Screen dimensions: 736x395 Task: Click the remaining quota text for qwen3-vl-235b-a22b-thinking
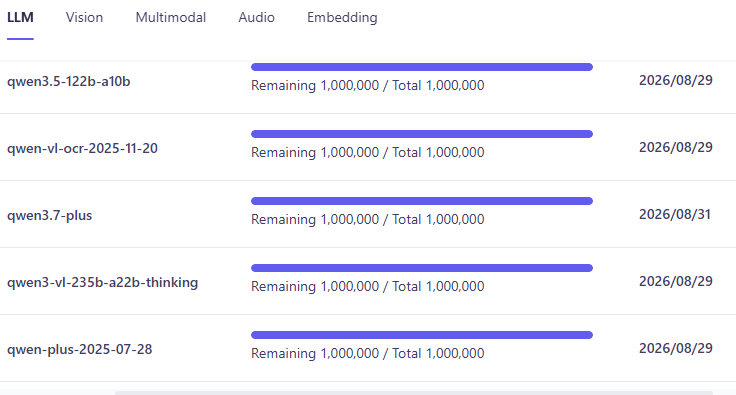[x=368, y=287]
